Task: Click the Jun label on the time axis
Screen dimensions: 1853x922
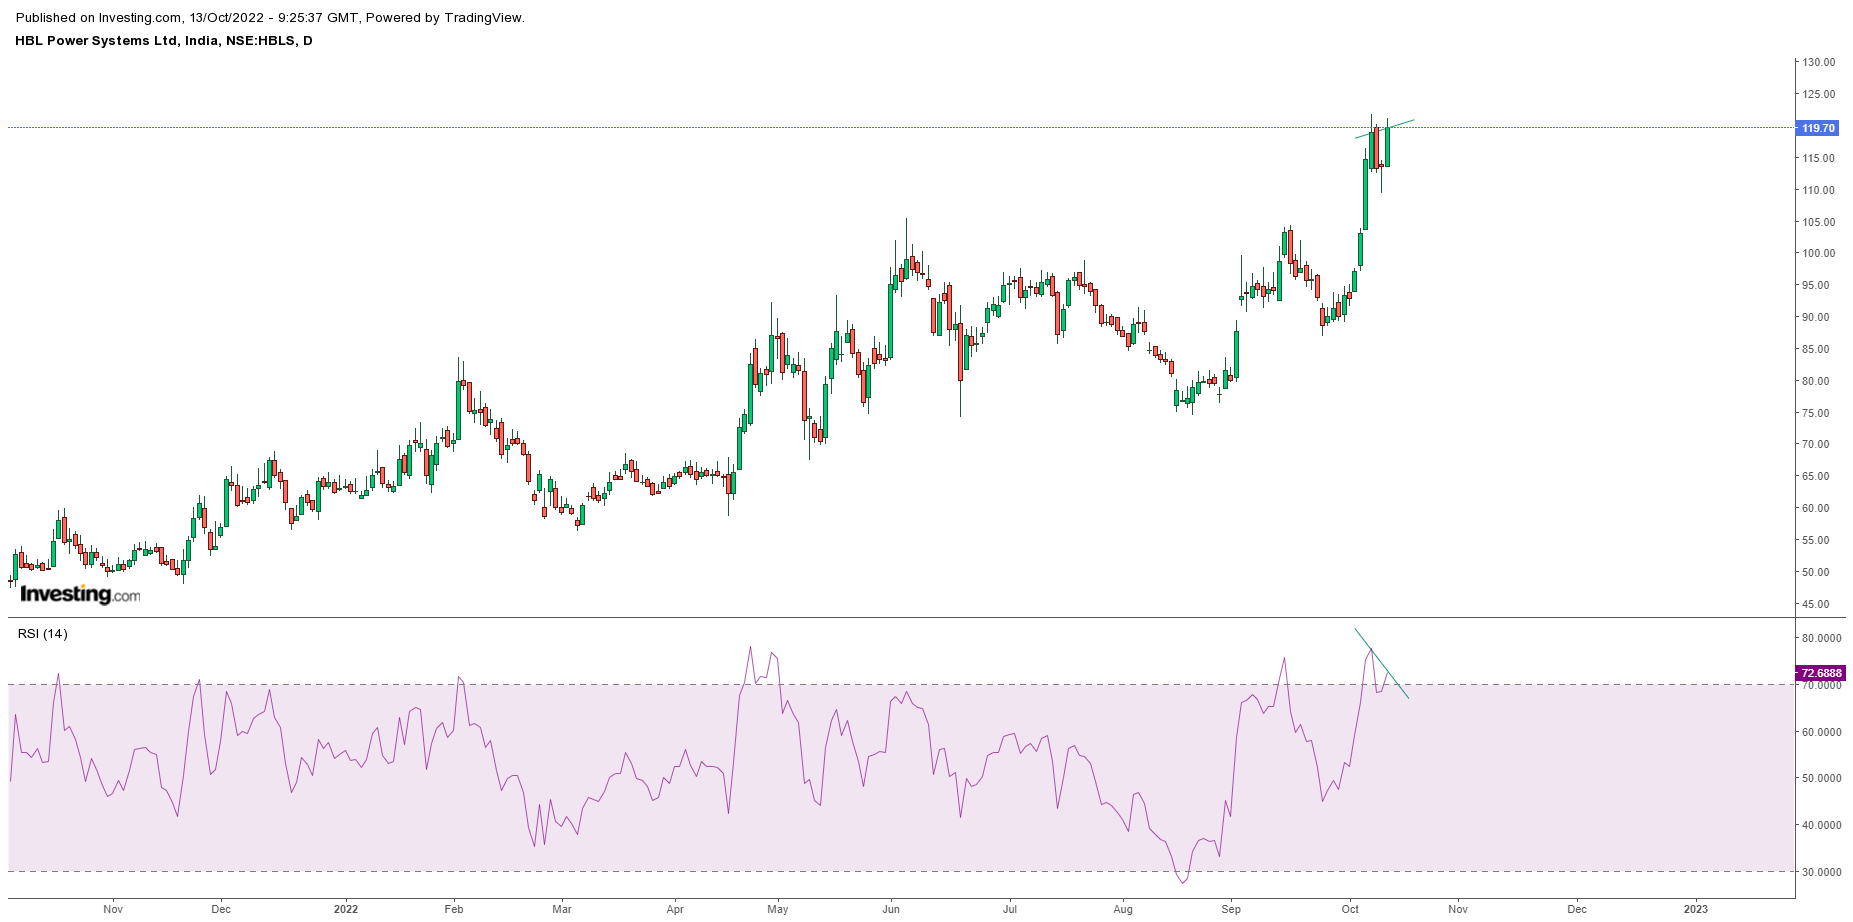Action: click(x=891, y=909)
